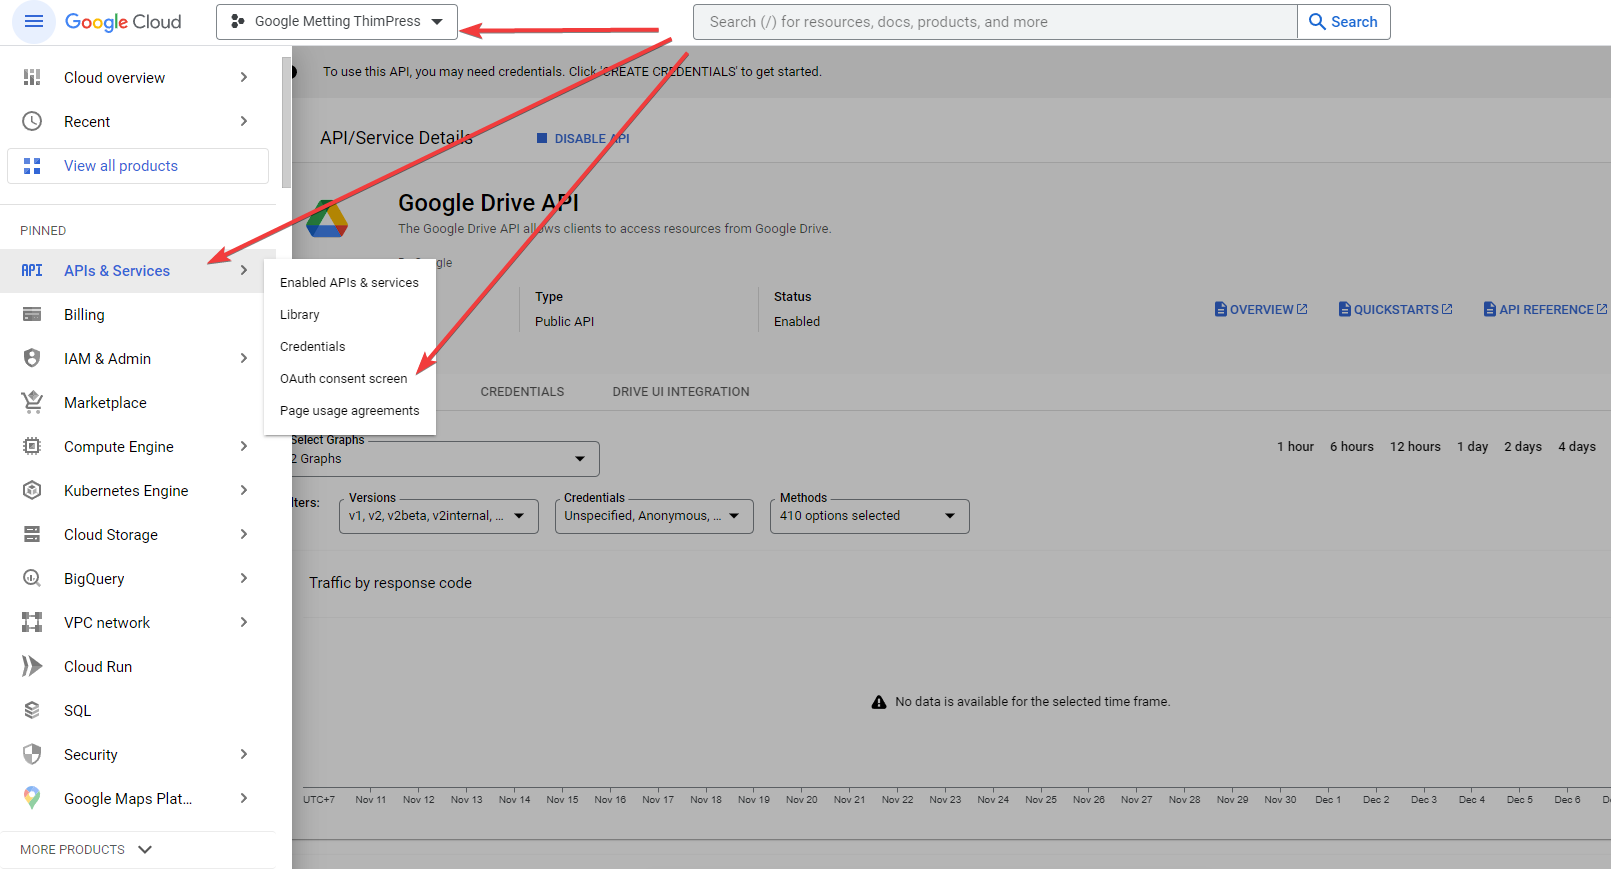Click the search resources input field
Image resolution: width=1611 pixels, height=869 pixels.
point(995,22)
